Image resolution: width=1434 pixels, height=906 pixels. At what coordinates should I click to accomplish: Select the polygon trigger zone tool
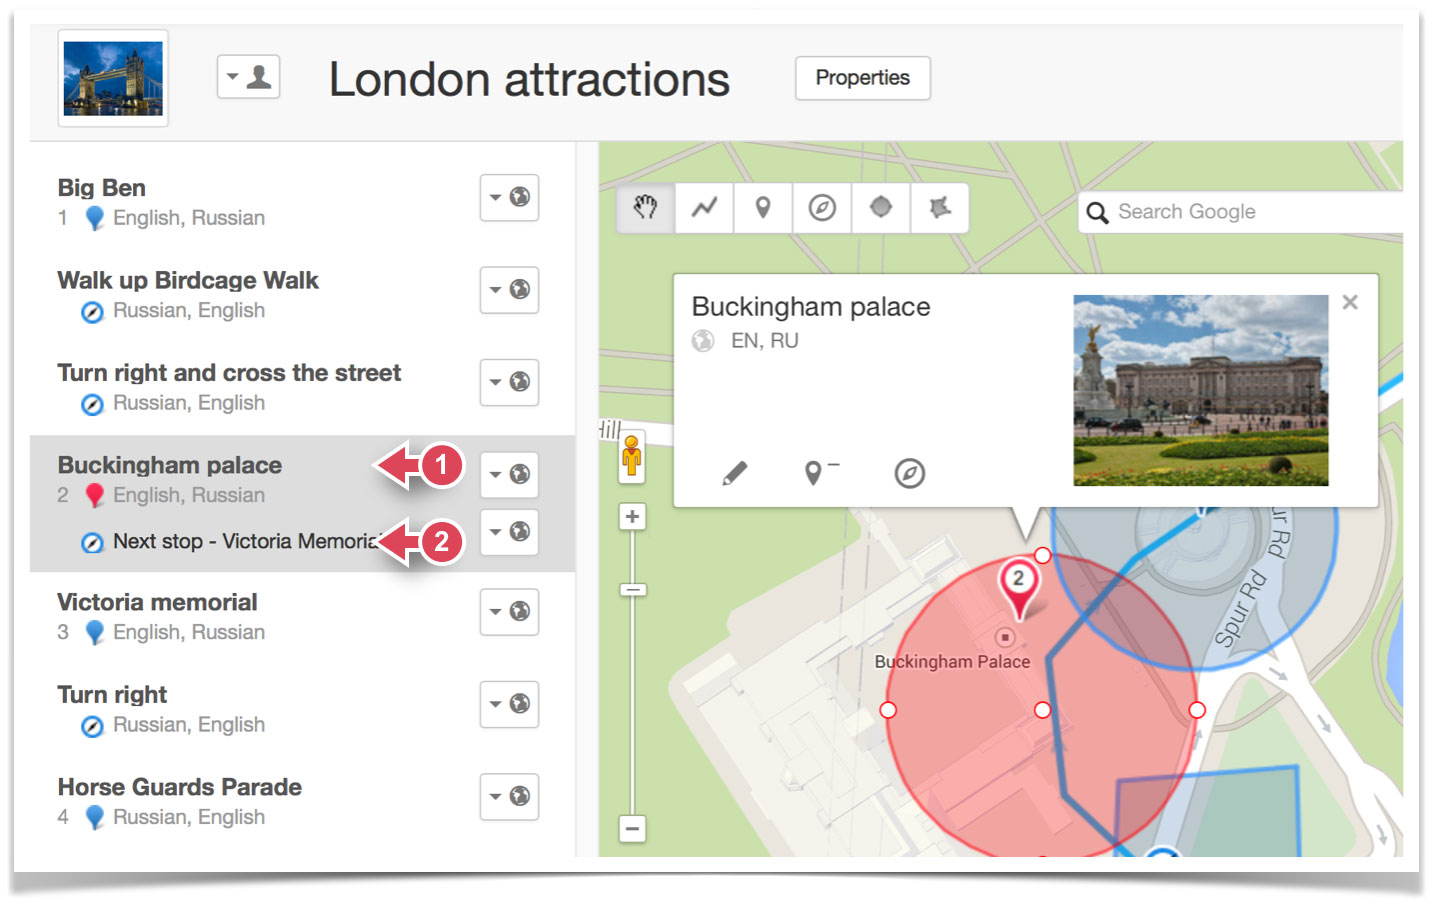click(939, 208)
